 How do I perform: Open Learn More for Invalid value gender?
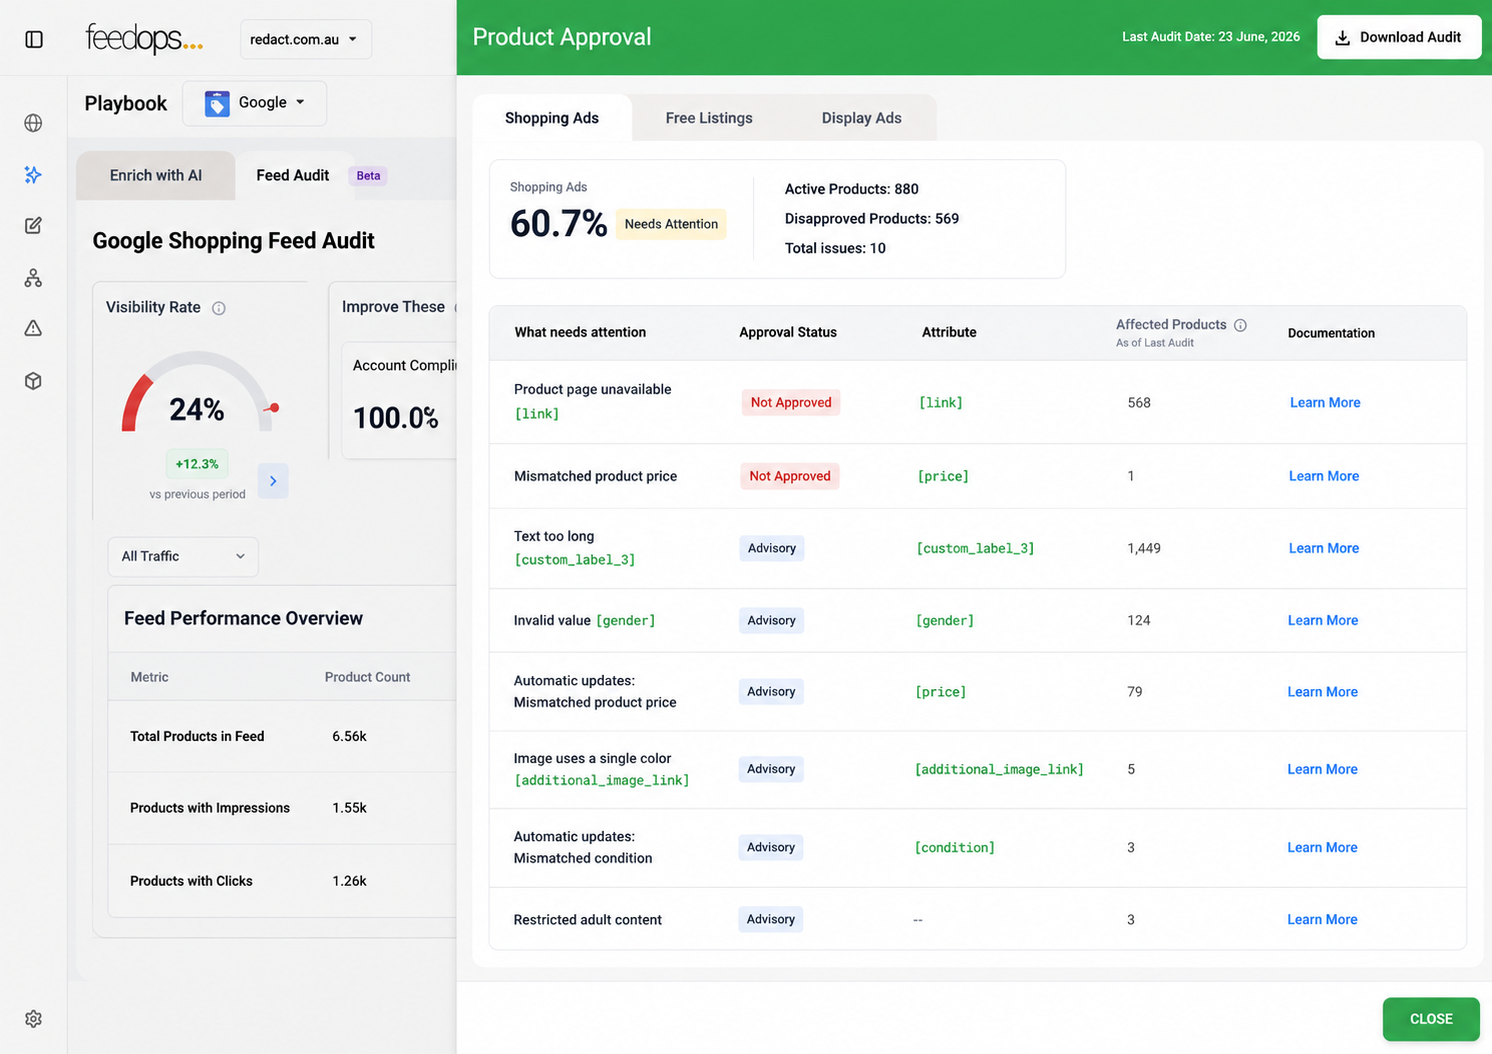click(1323, 620)
